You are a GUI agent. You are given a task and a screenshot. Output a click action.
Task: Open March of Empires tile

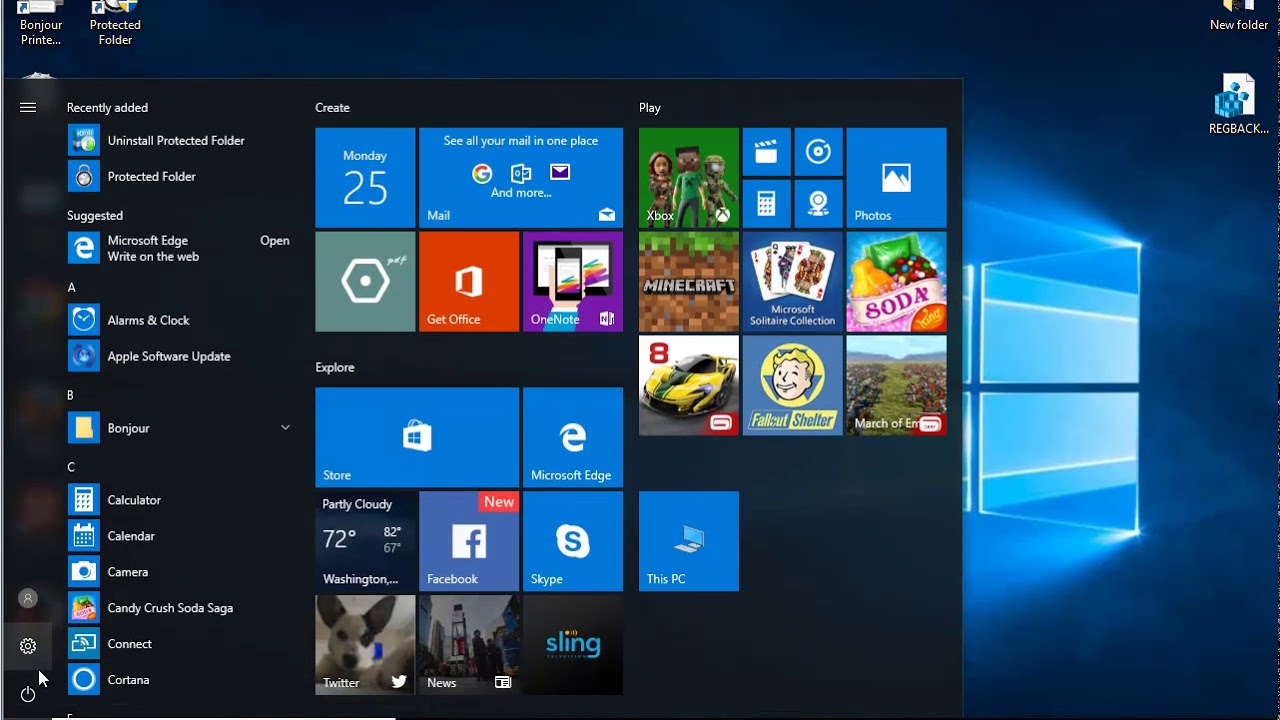coord(897,386)
